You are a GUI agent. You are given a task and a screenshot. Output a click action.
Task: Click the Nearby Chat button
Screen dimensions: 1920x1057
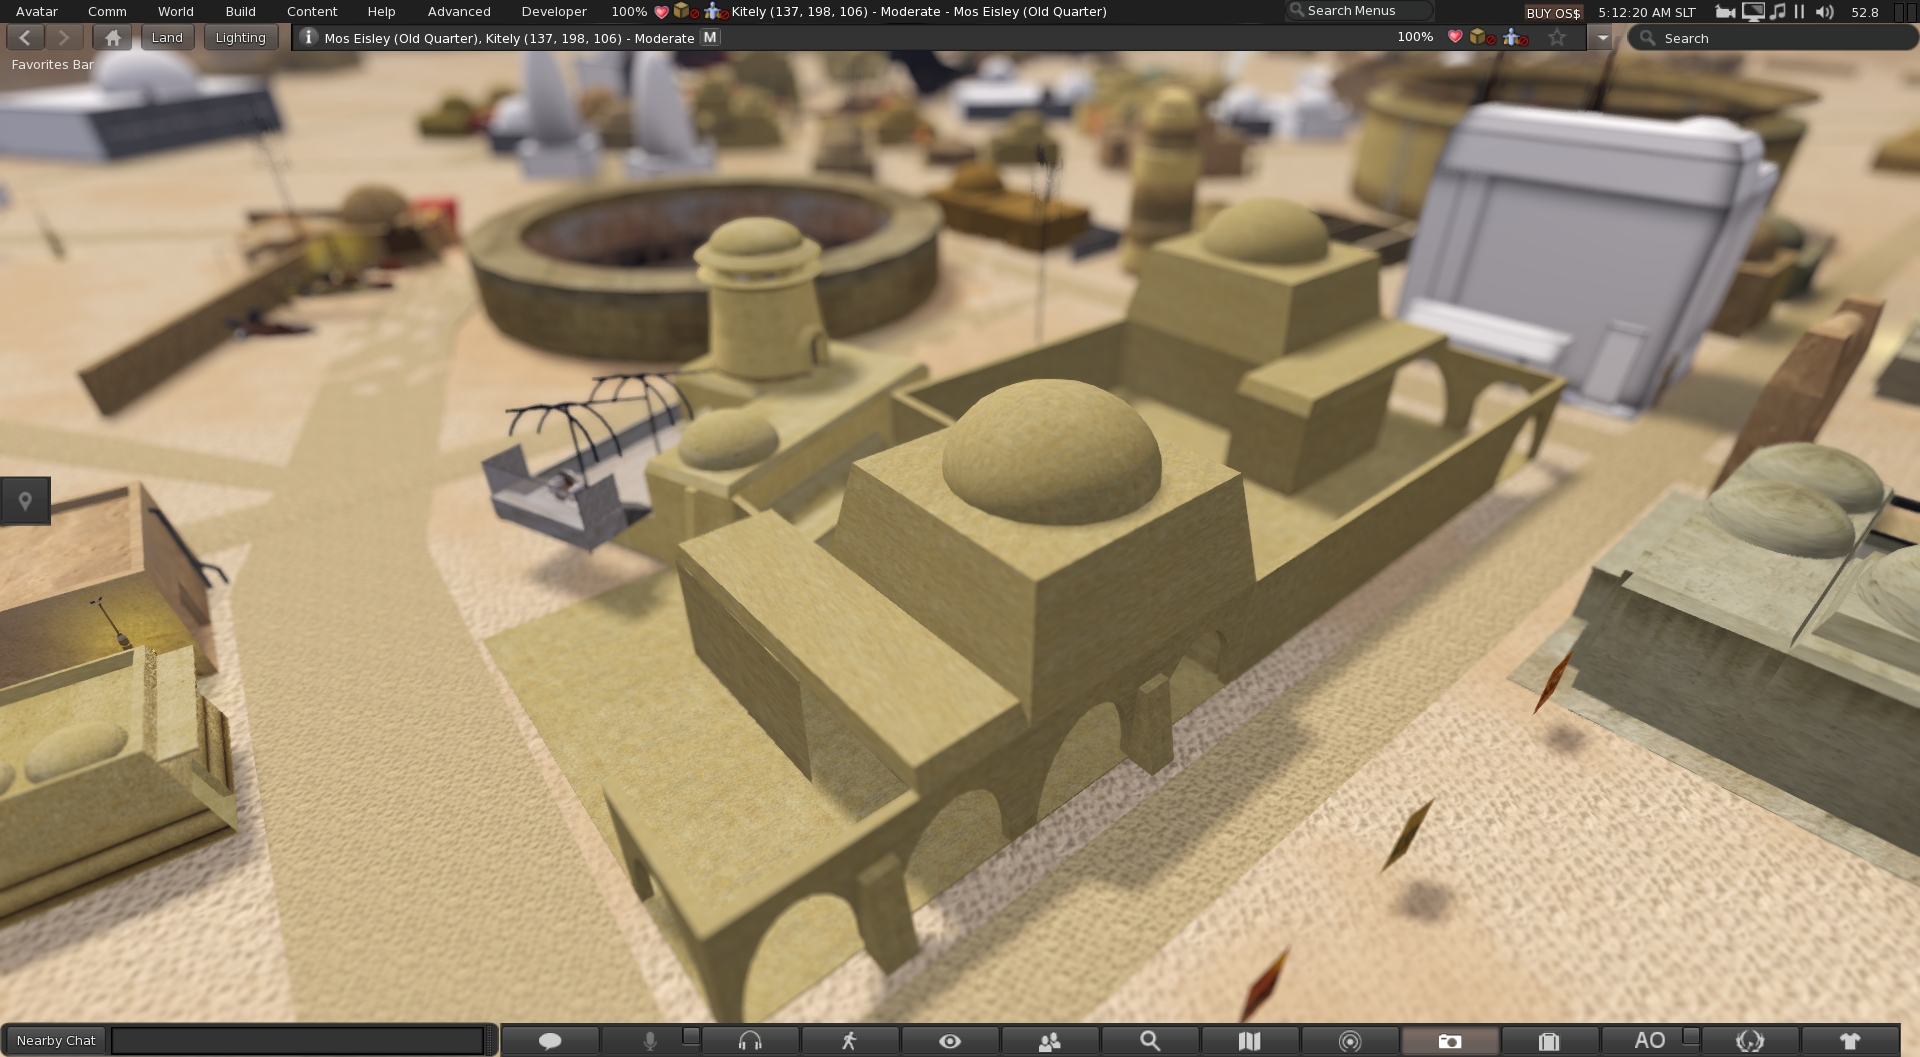[x=56, y=1041]
